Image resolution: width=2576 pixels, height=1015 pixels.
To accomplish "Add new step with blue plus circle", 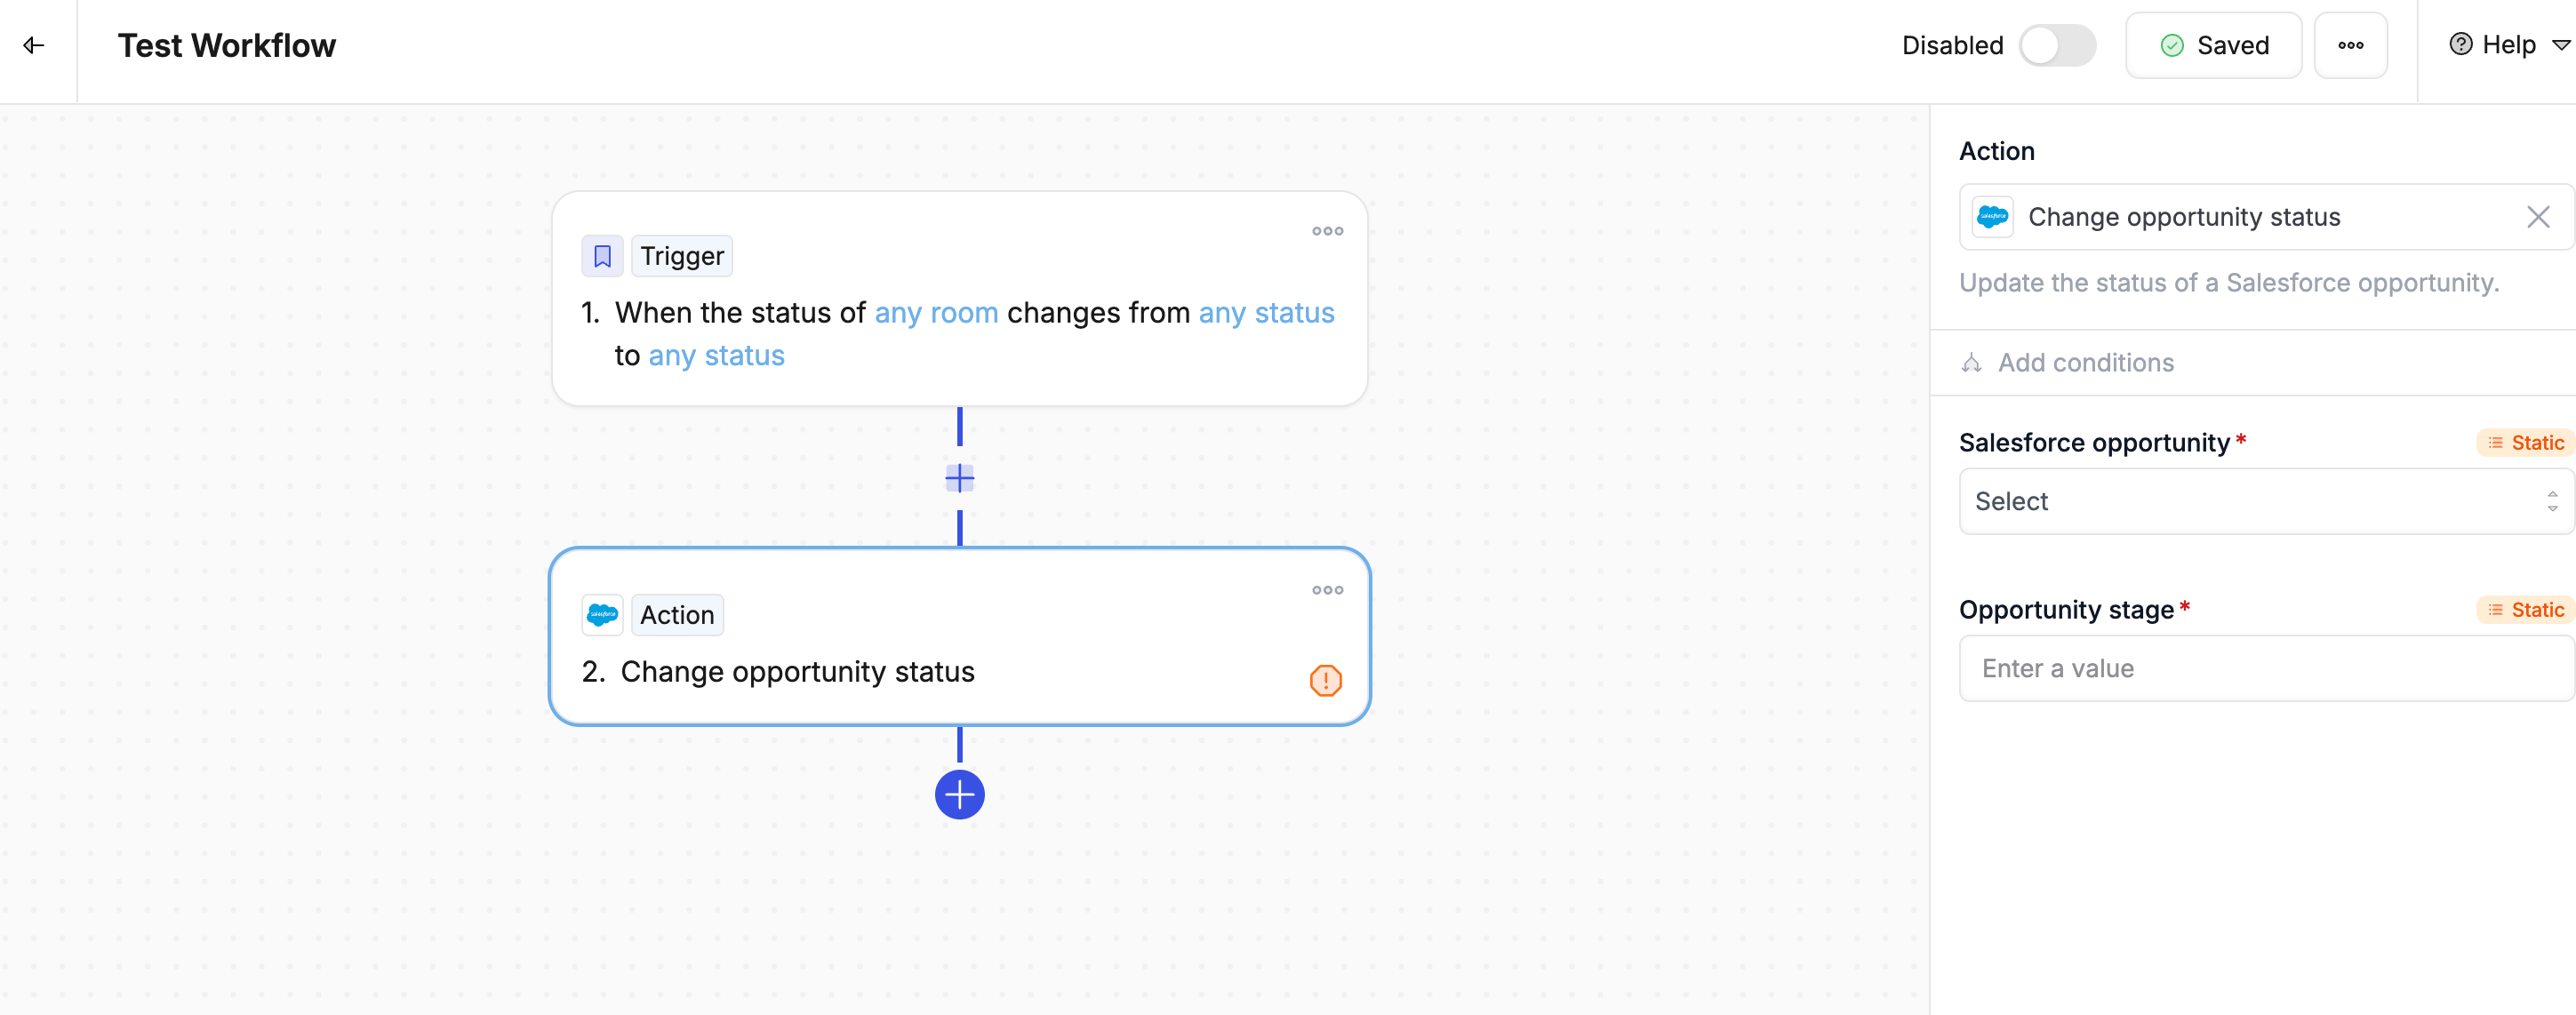I will tap(959, 795).
